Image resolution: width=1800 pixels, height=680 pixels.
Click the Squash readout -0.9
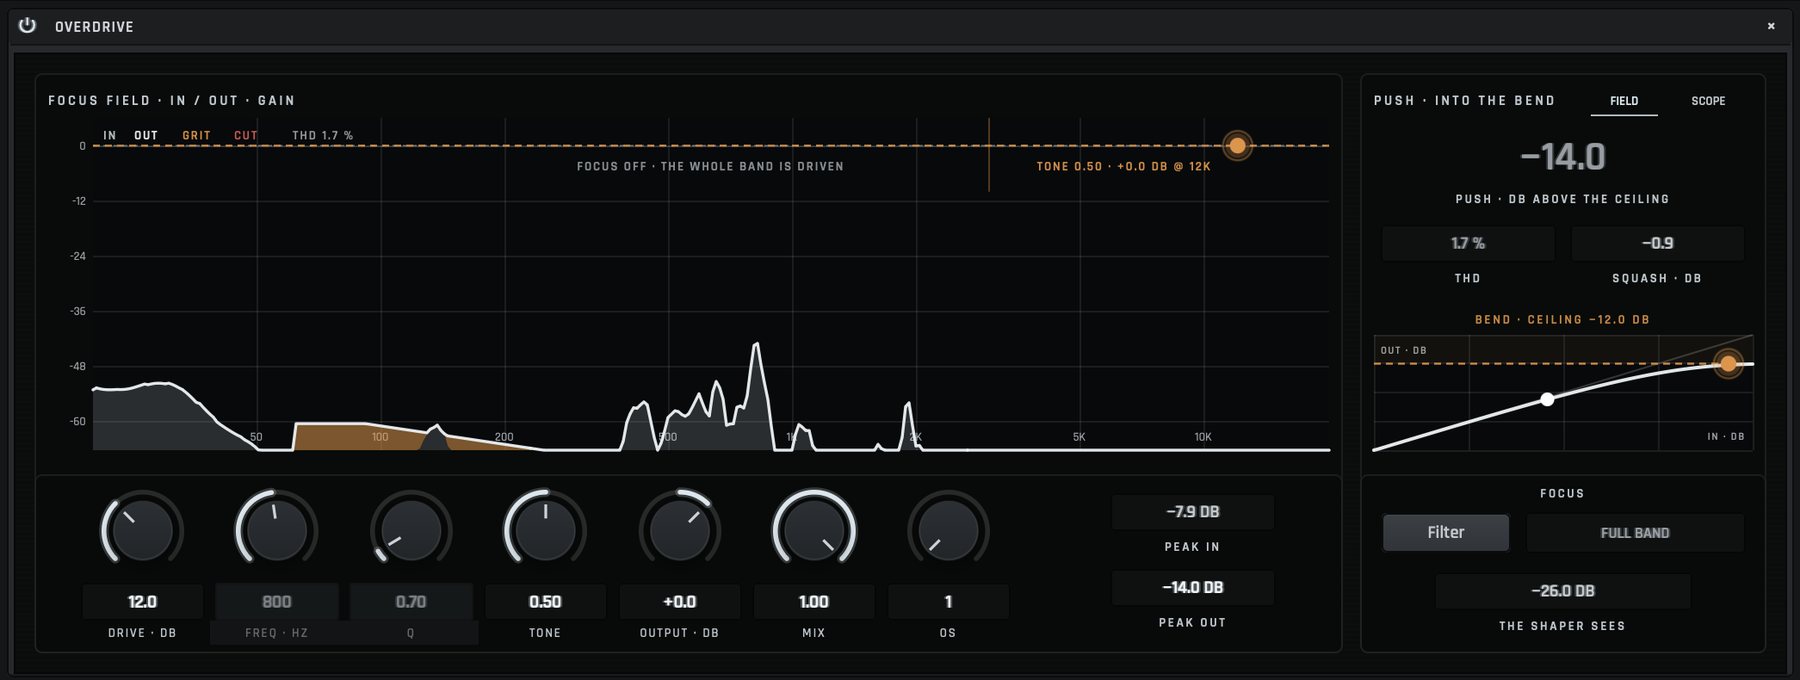[x=1658, y=243]
